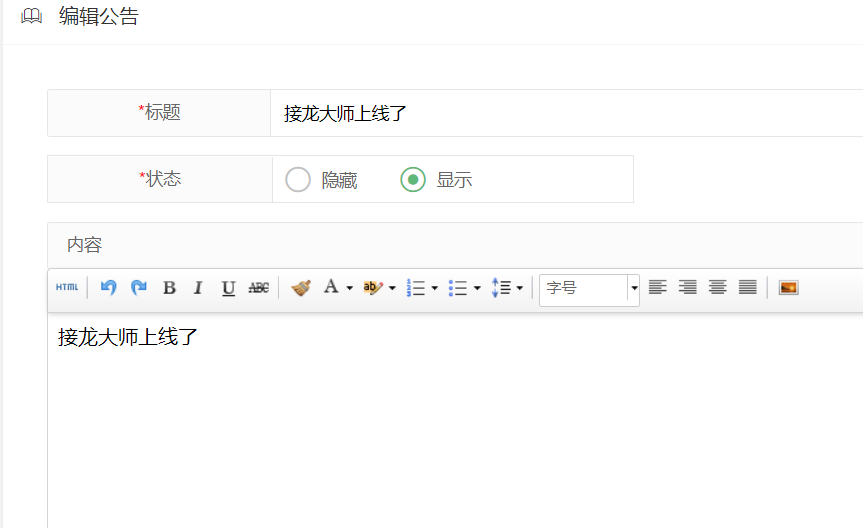Expand the bullet list style dropdown

point(477,288)
